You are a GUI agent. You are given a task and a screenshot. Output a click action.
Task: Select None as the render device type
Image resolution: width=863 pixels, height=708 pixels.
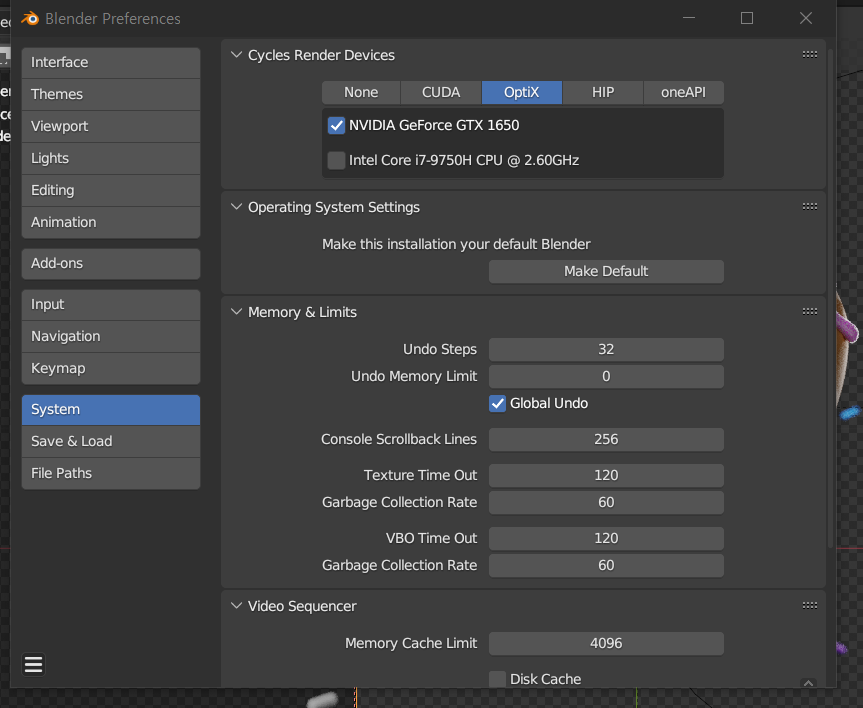point(361,92)
